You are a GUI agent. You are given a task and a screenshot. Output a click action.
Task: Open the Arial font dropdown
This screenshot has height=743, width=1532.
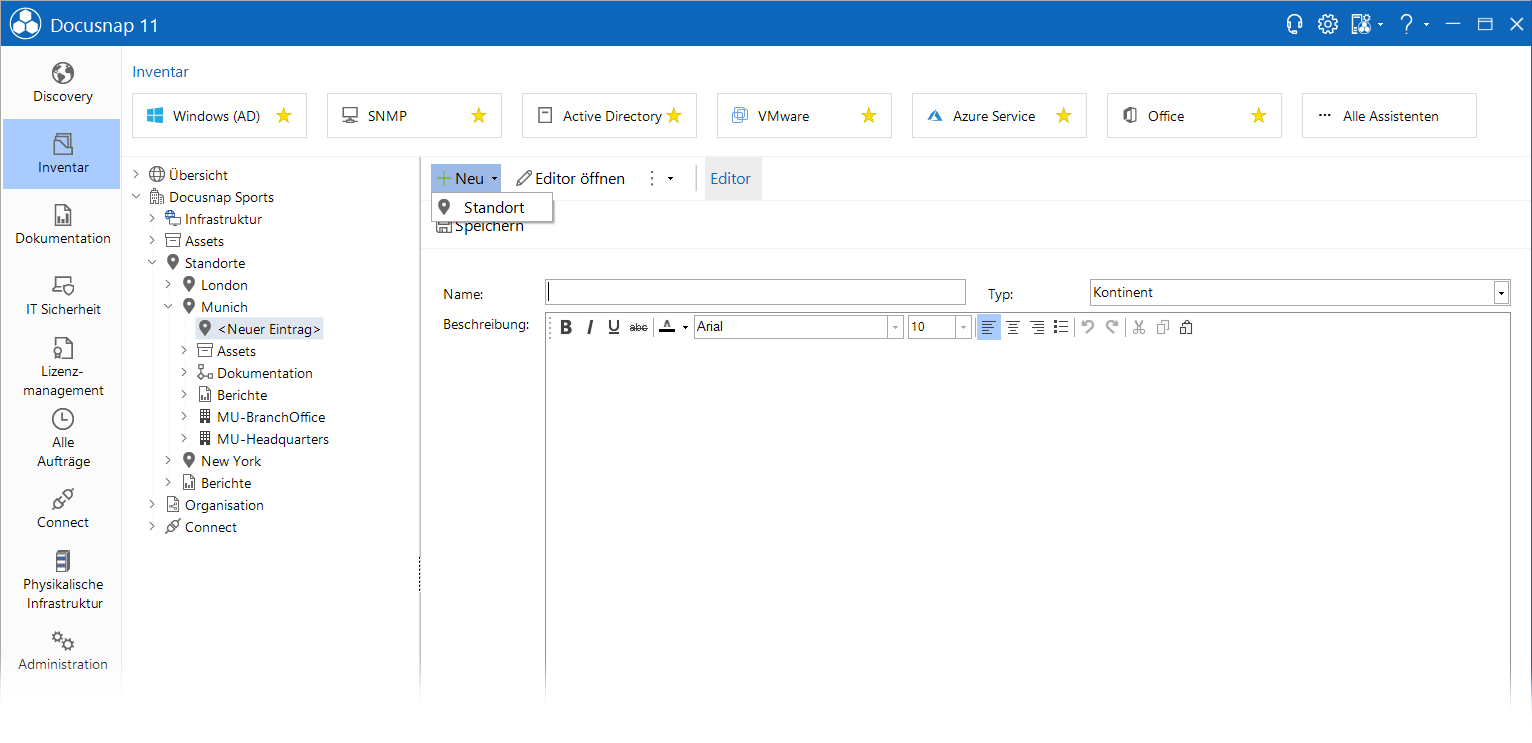click(x=895, y=327)
